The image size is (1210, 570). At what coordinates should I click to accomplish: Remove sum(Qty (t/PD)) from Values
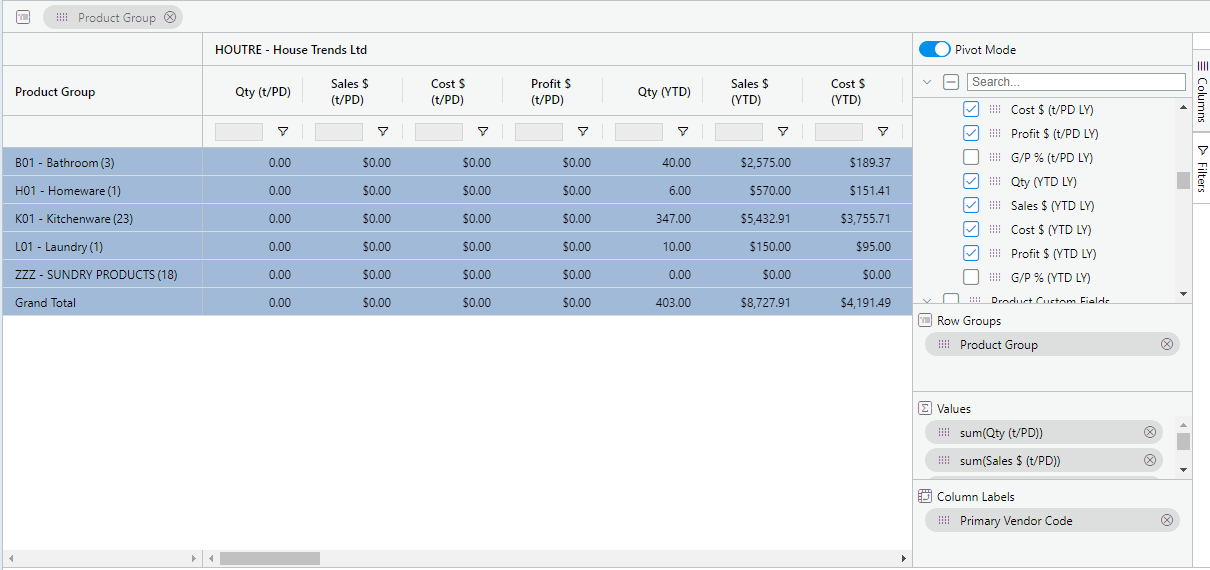click(x=1150, y=433)
